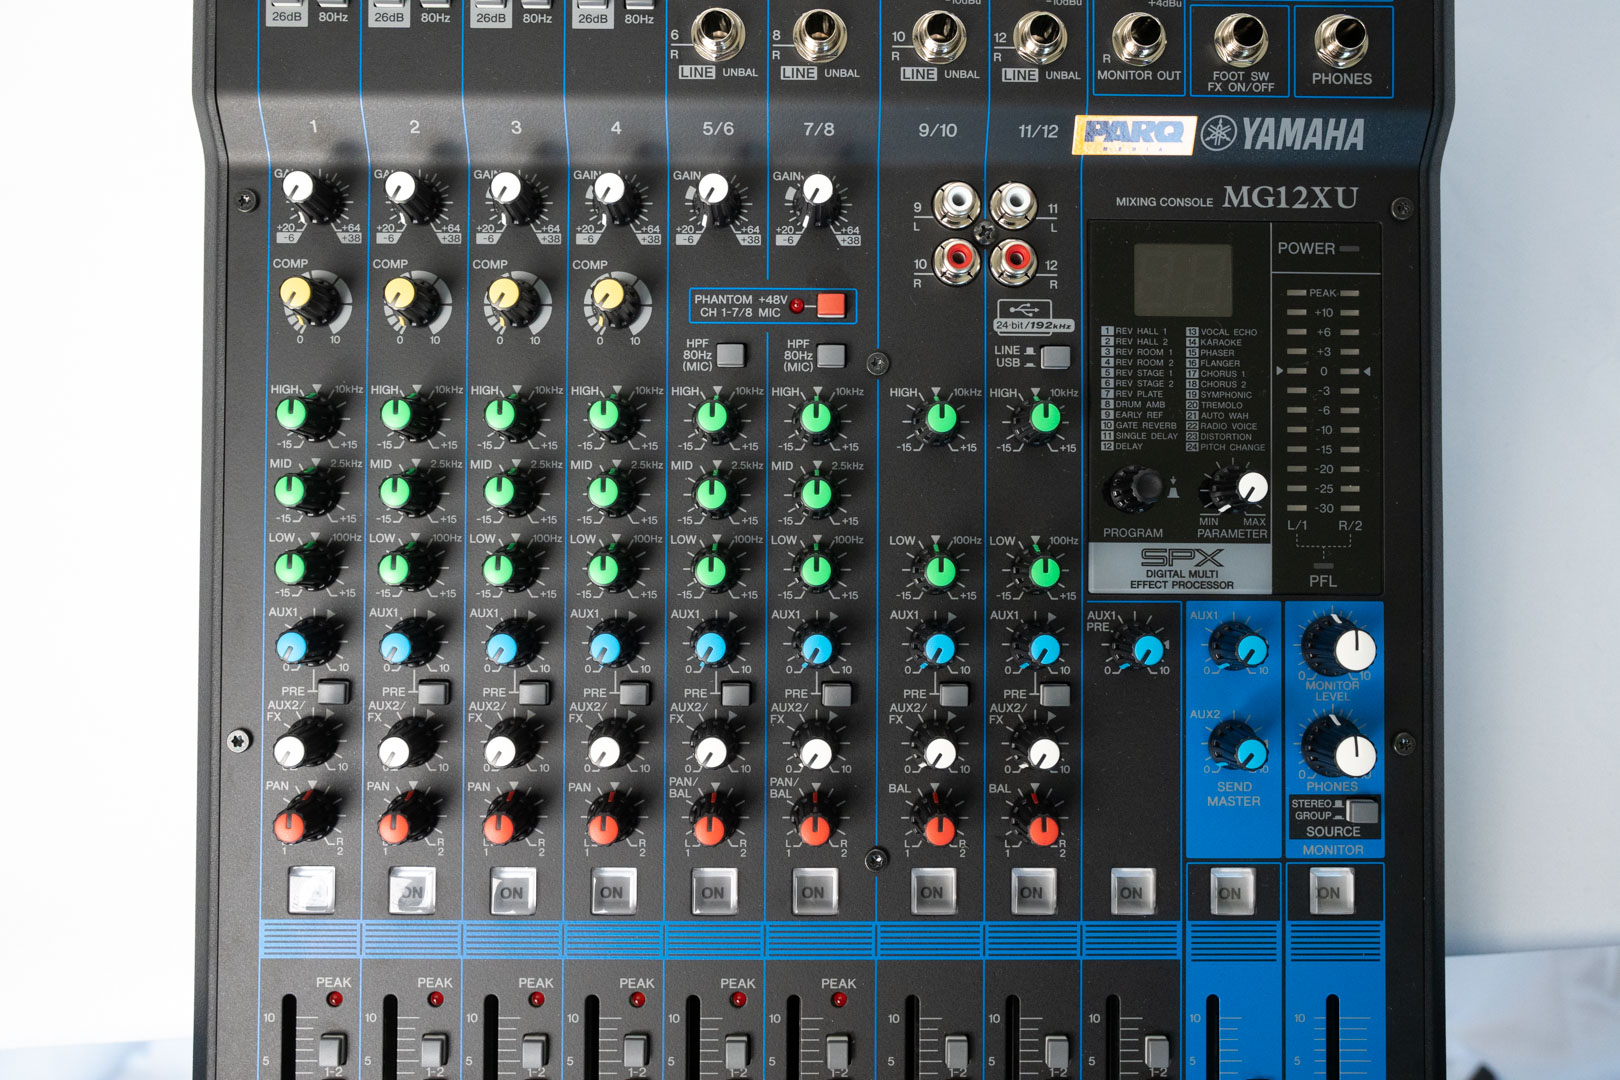Image resolution: width=1620 pixels, height=1080 pixels.
Task: Select the channel 9/10 LOW EQ knob
Action: (x=938, y=572)
